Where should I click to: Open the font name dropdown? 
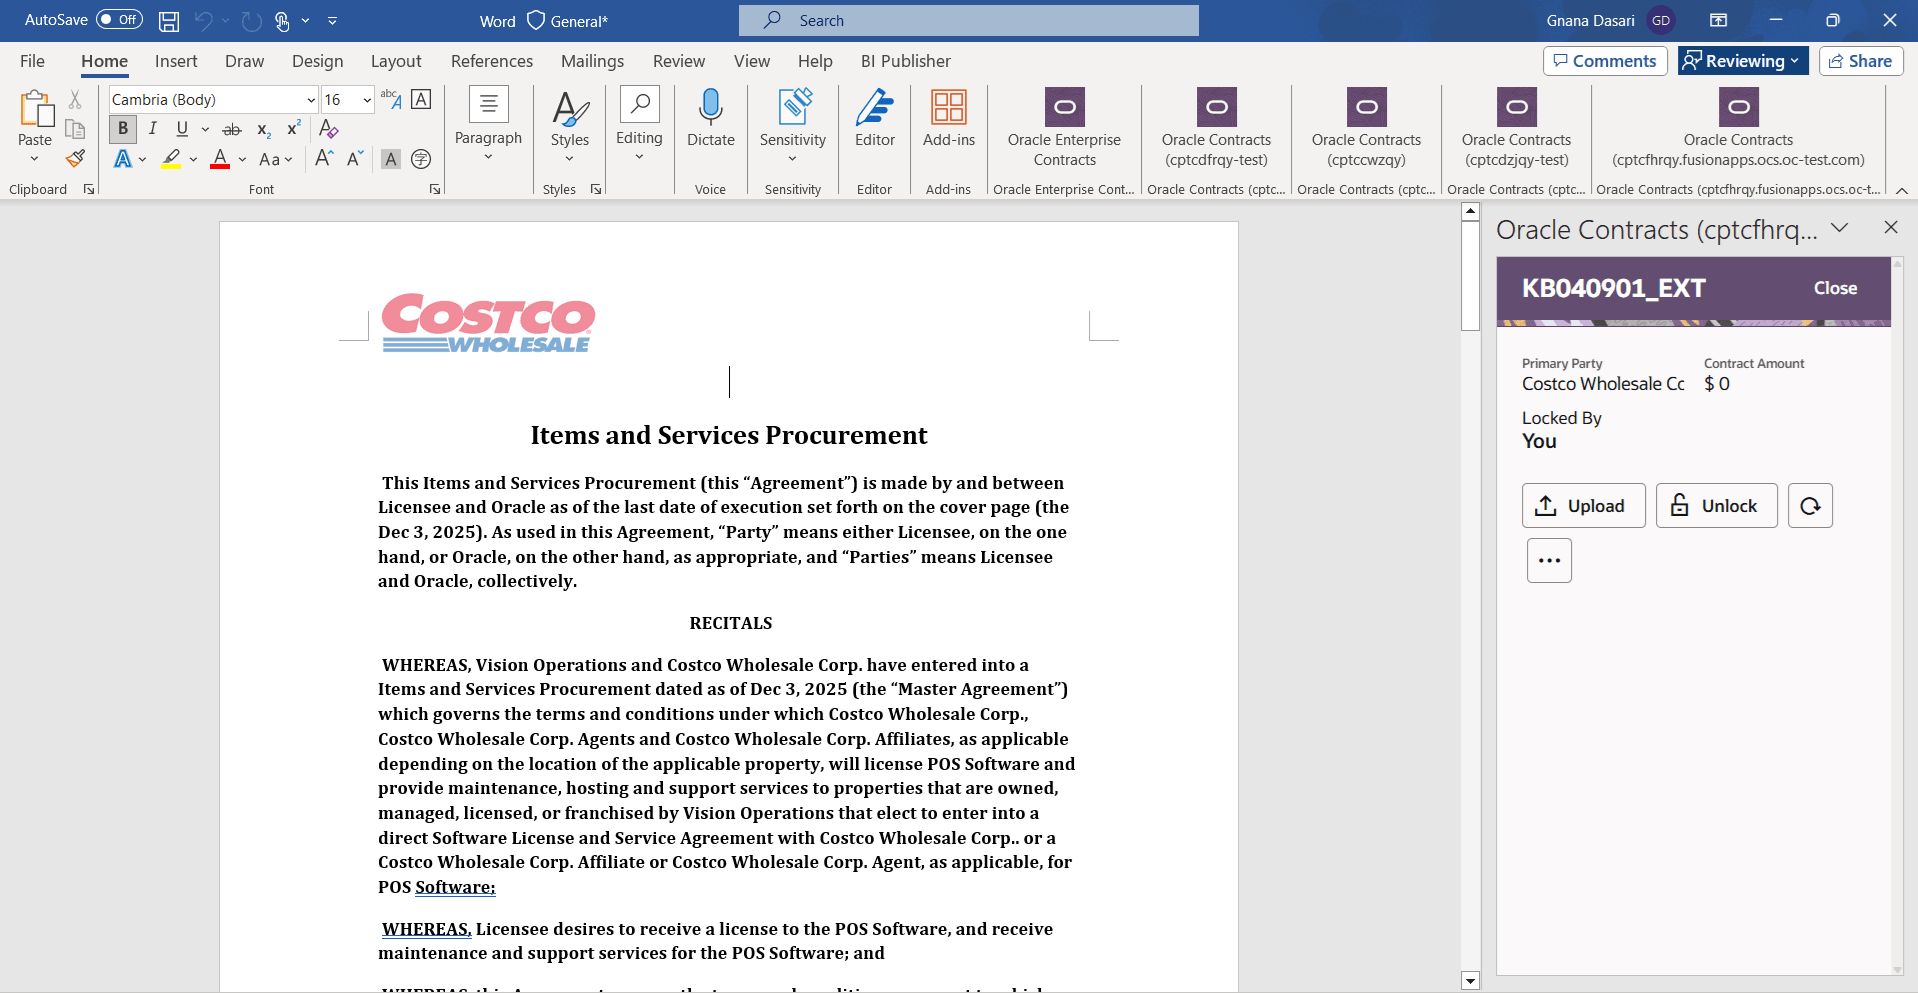tap(311, 100)
